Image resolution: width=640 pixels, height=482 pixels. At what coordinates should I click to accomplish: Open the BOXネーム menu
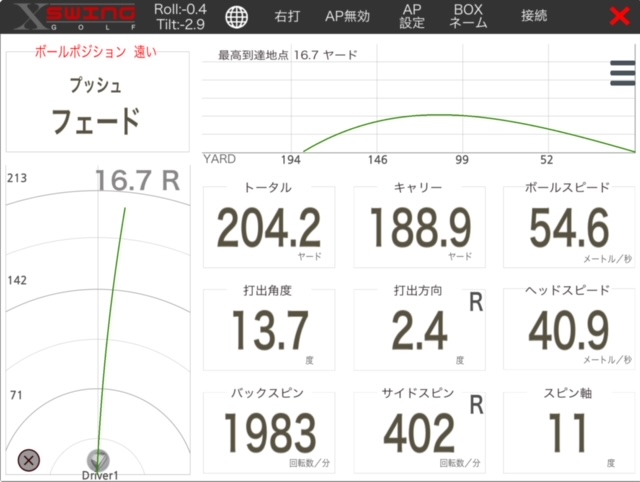click(468, 17)
